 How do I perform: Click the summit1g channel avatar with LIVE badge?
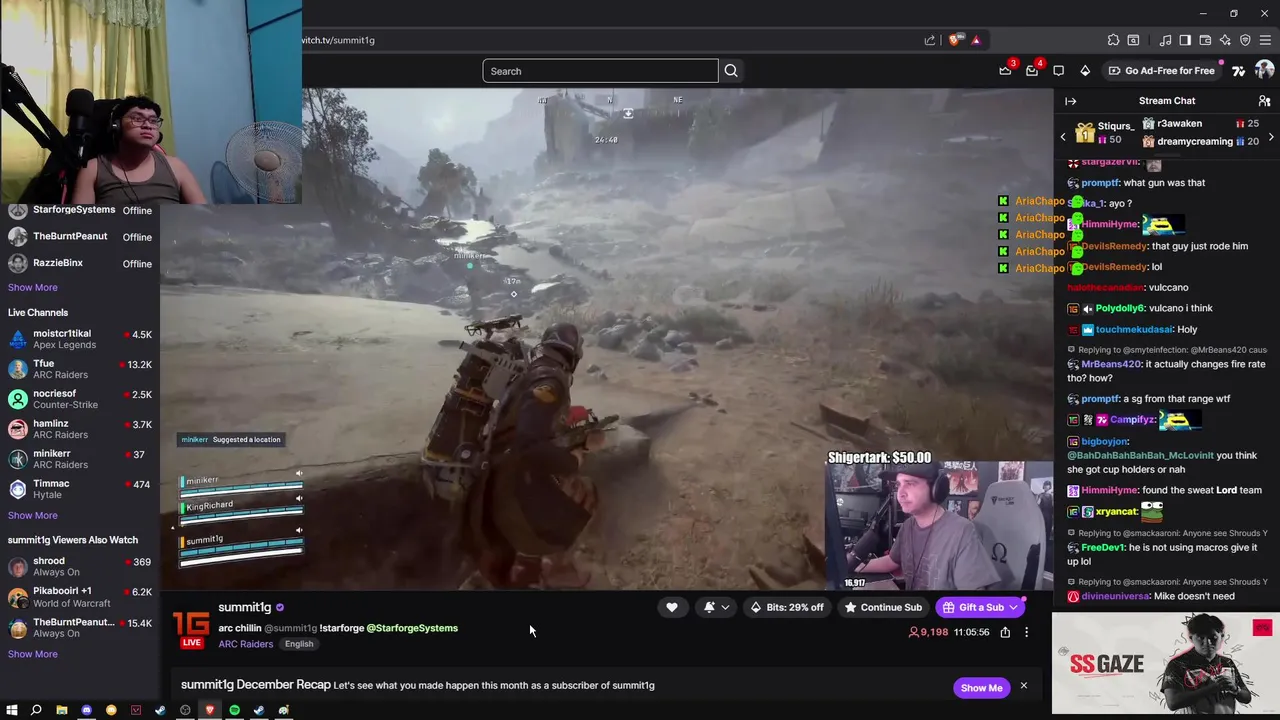pyautogui.click(x=192, y=628)
